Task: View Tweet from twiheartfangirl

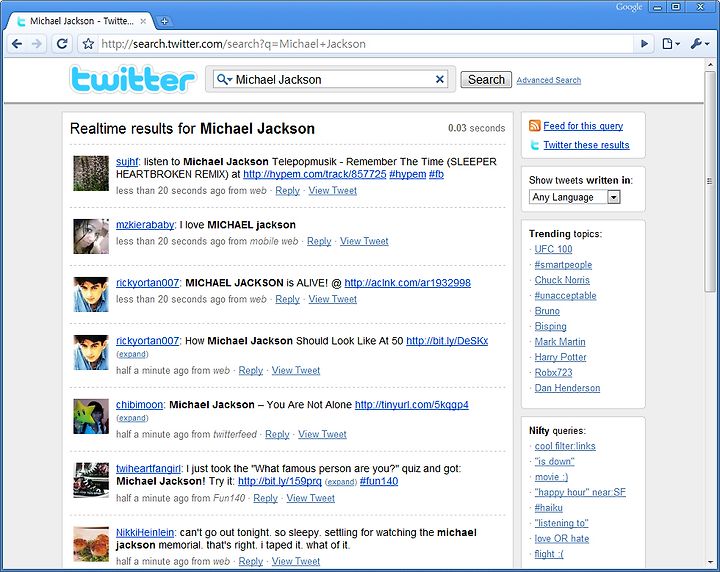Action: click(x=310, y=498)
